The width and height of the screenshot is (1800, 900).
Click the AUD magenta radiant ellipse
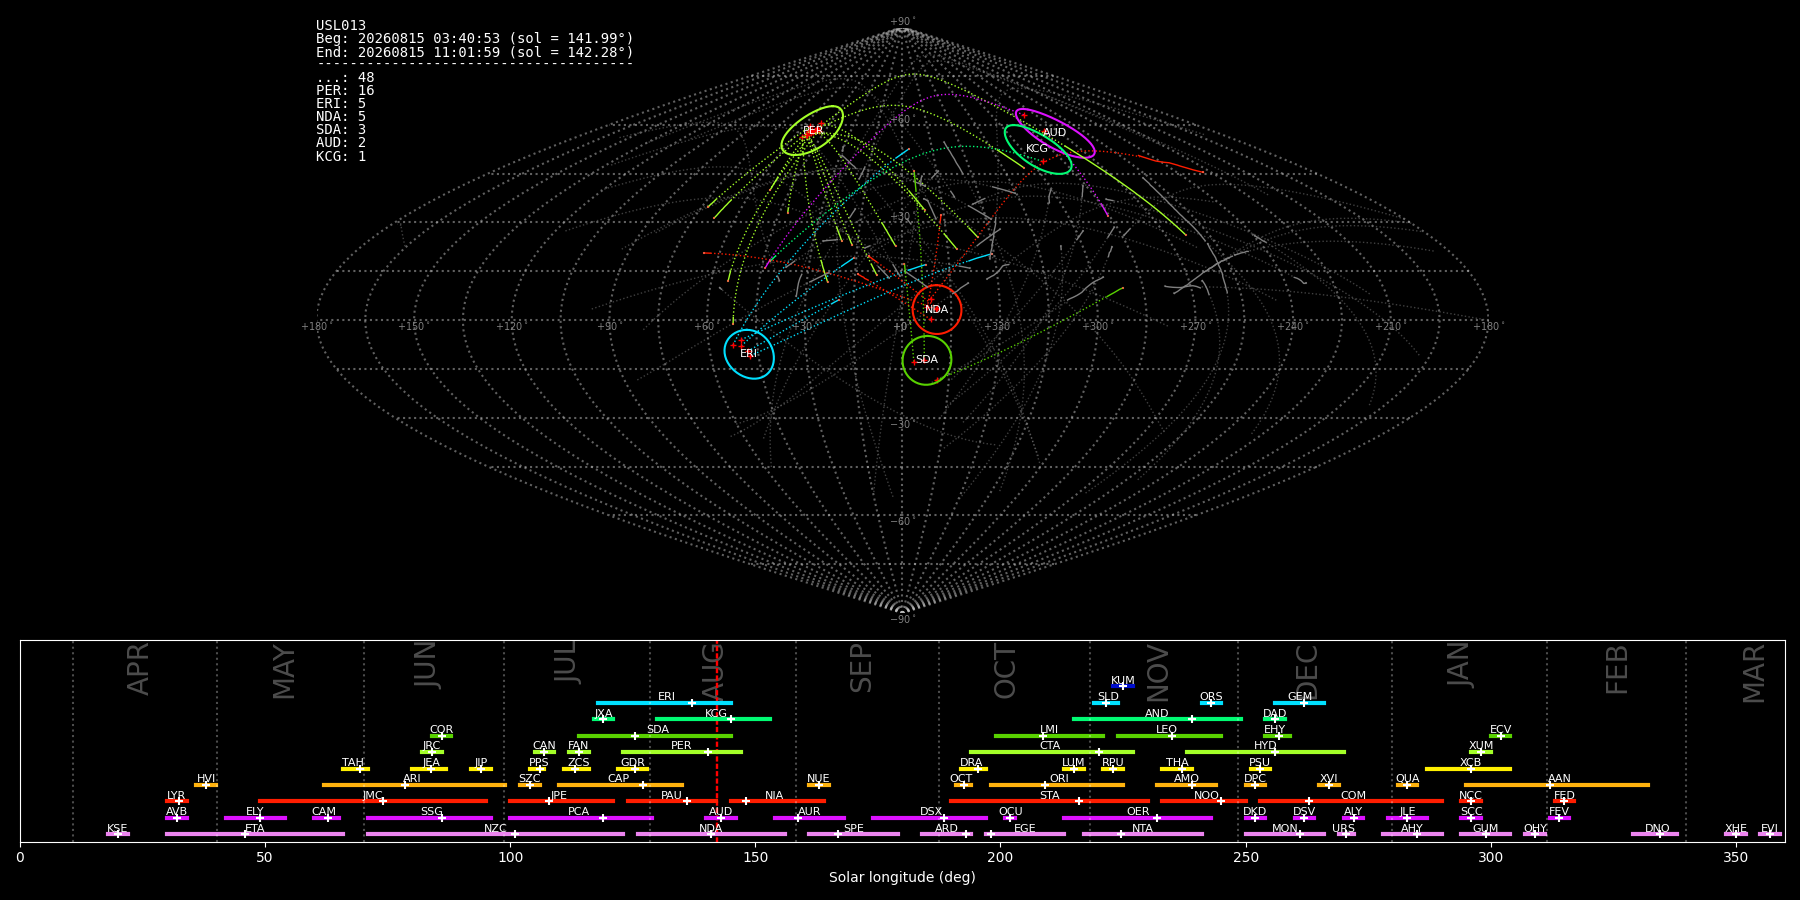pos(1055,133)
